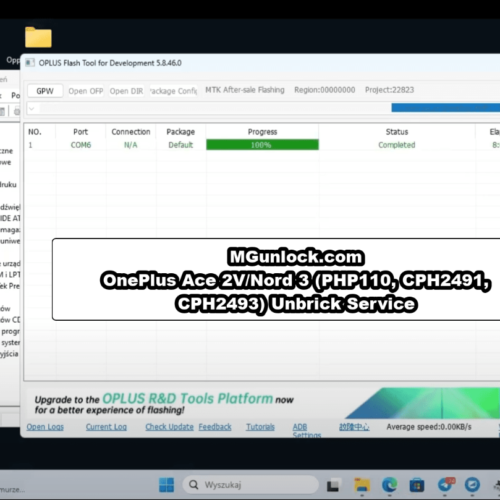The image size is (500, 500).
Task: Click the Open DIR button
Action: point(126,91)
